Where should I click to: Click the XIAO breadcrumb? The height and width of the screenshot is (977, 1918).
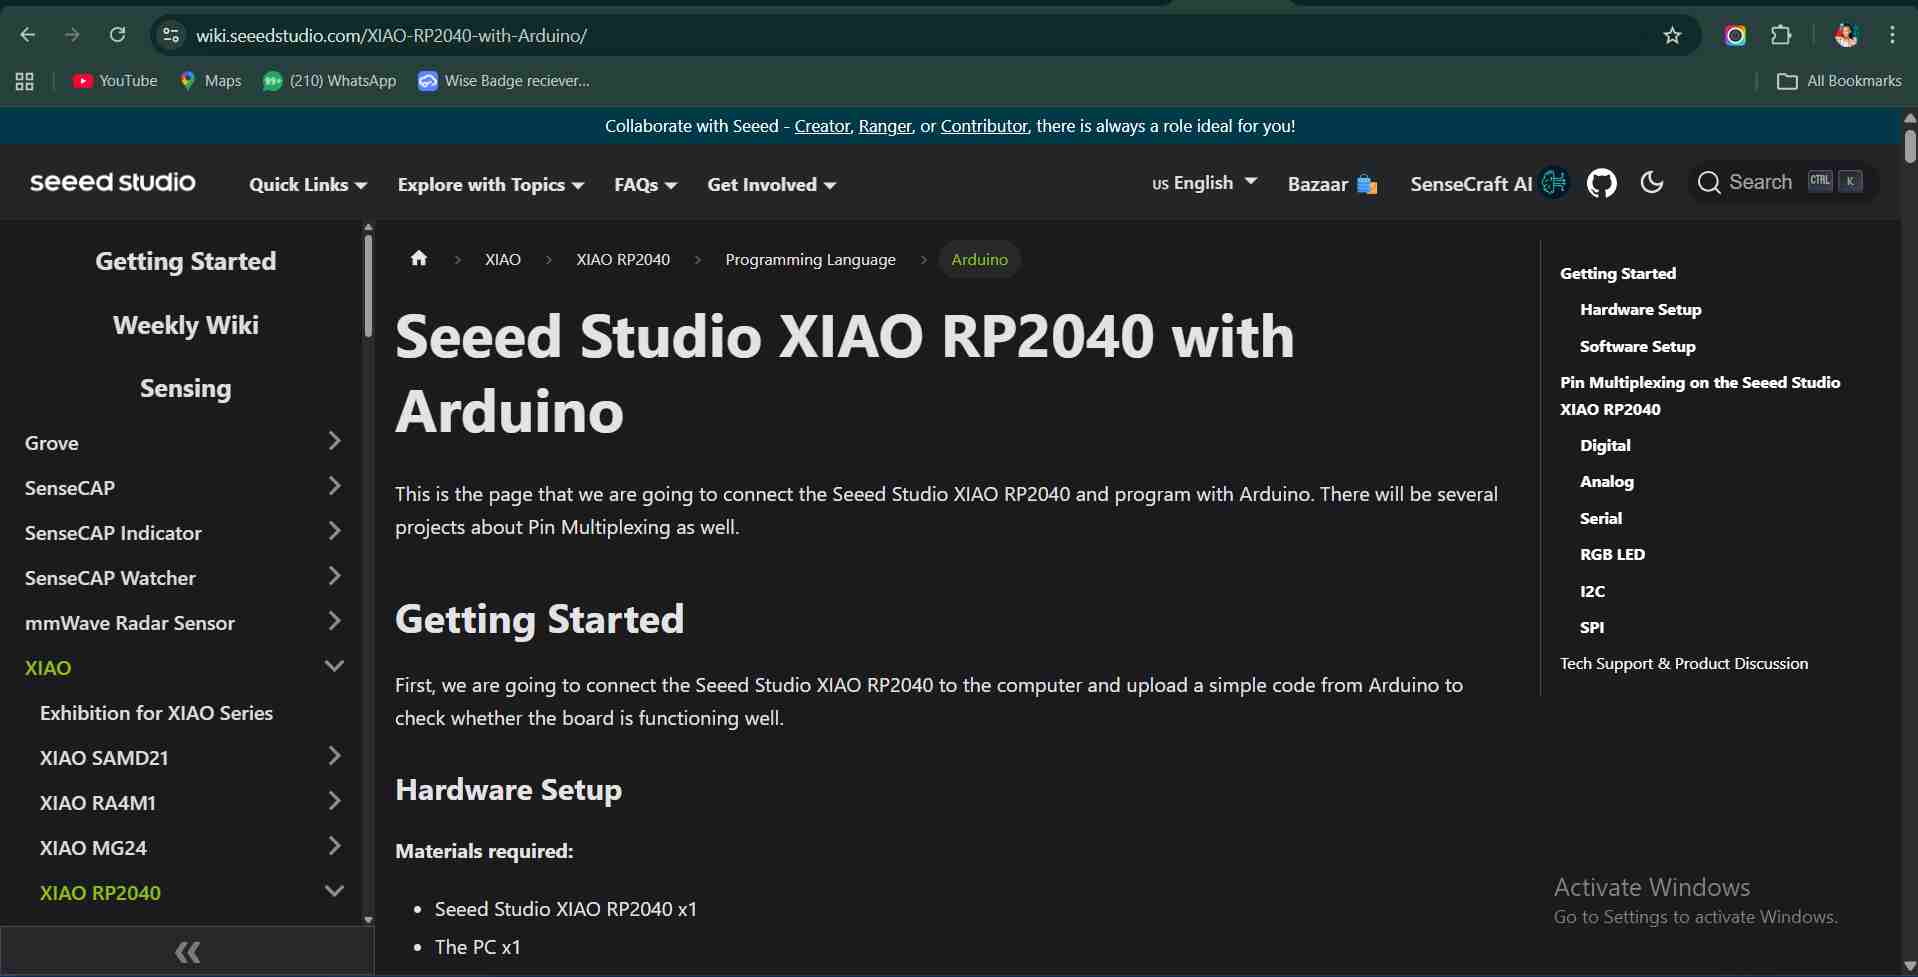[503, 259]
